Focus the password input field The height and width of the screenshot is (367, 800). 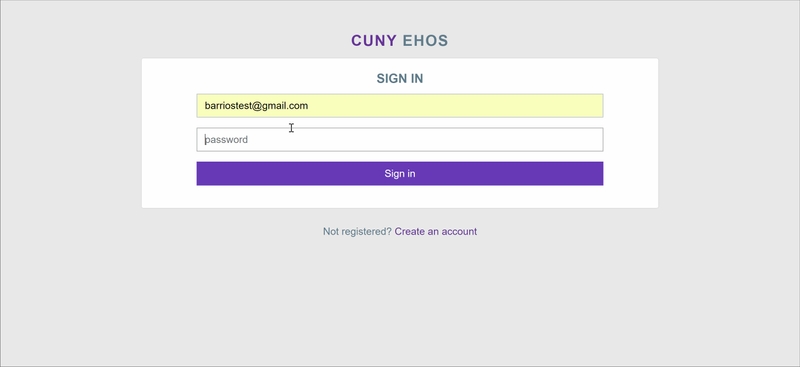click(x=399, y=139)
